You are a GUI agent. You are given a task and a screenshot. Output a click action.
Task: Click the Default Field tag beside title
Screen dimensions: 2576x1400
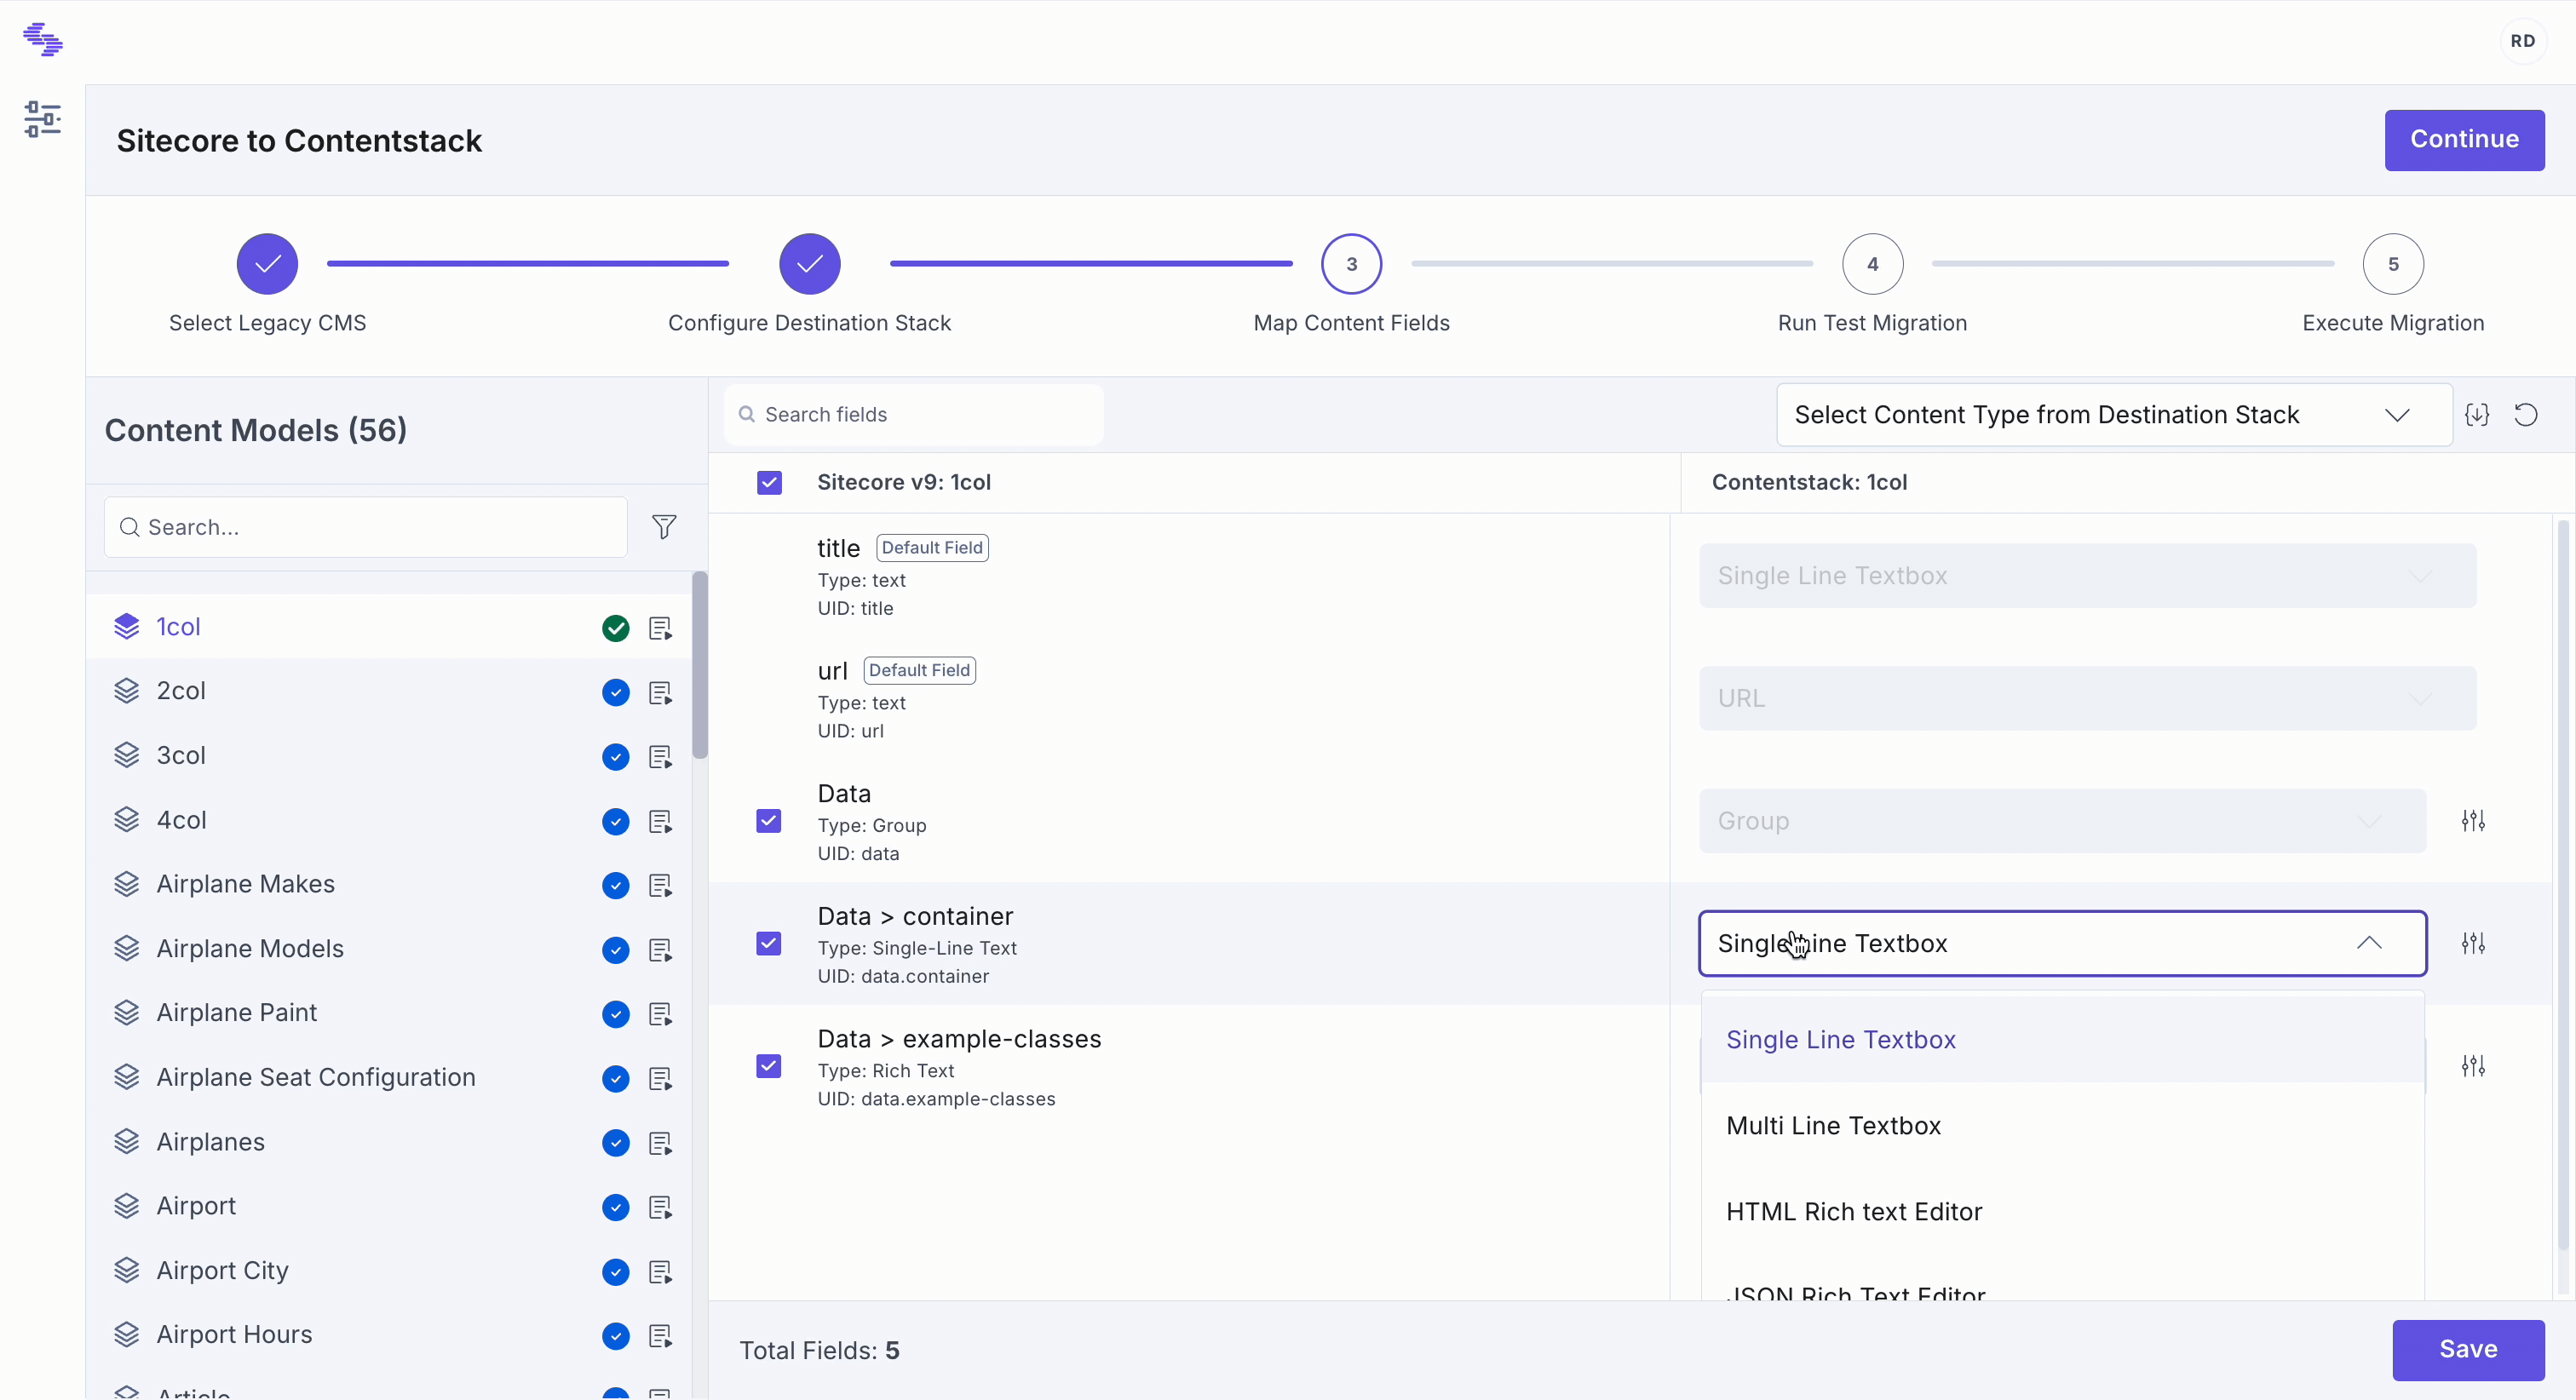coord(932,548)
